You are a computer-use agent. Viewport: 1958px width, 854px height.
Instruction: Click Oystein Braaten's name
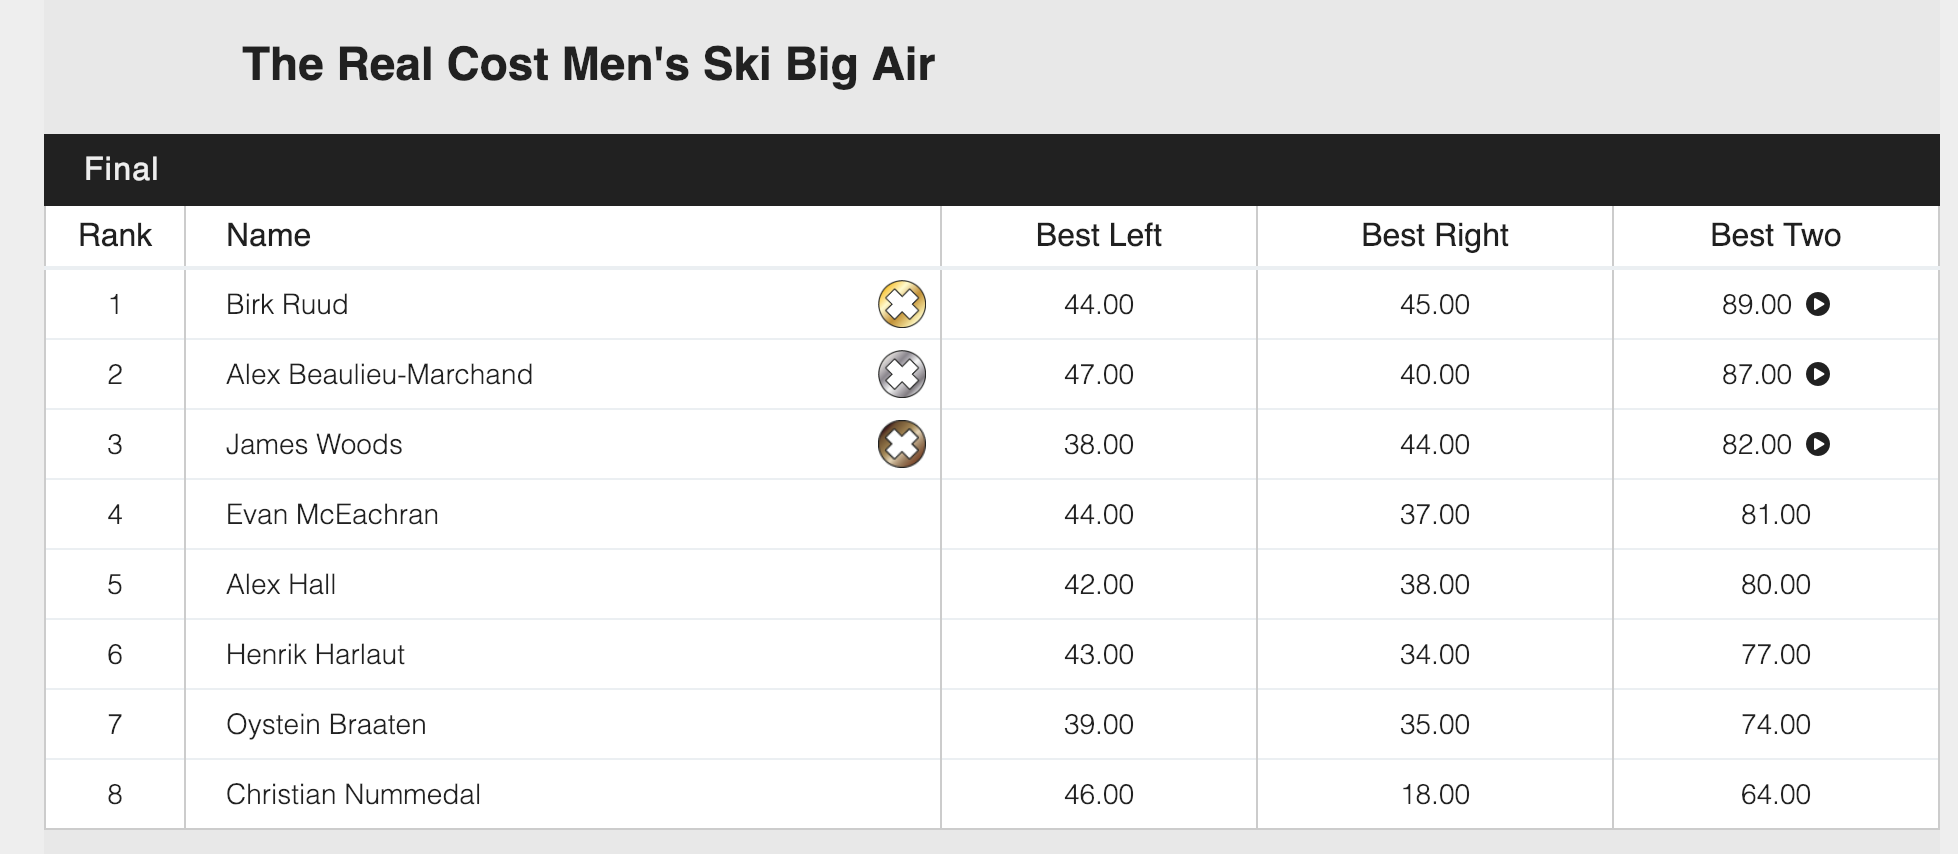coord(326,724)
